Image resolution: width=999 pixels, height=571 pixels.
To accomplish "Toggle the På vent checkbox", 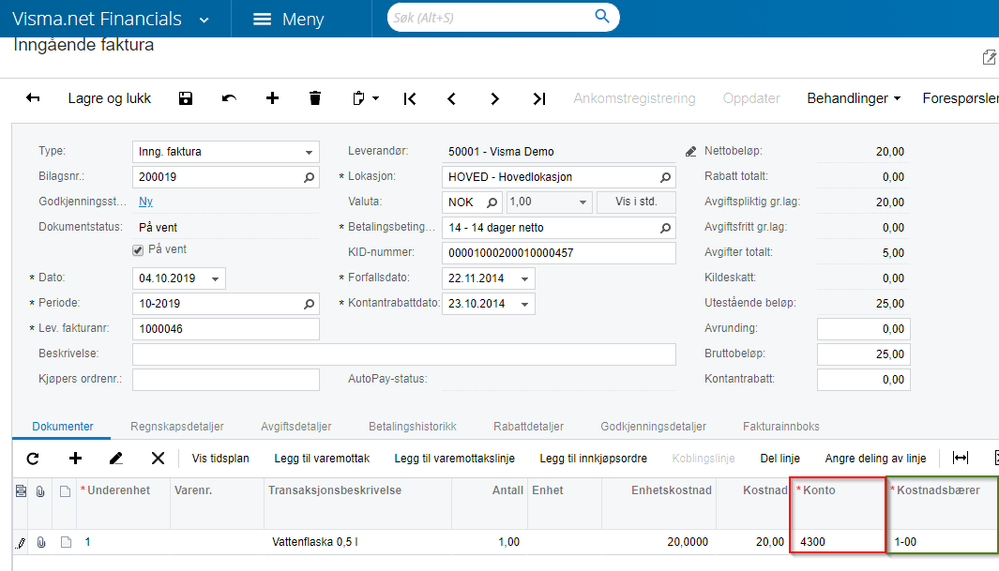I will coord(139,250).
